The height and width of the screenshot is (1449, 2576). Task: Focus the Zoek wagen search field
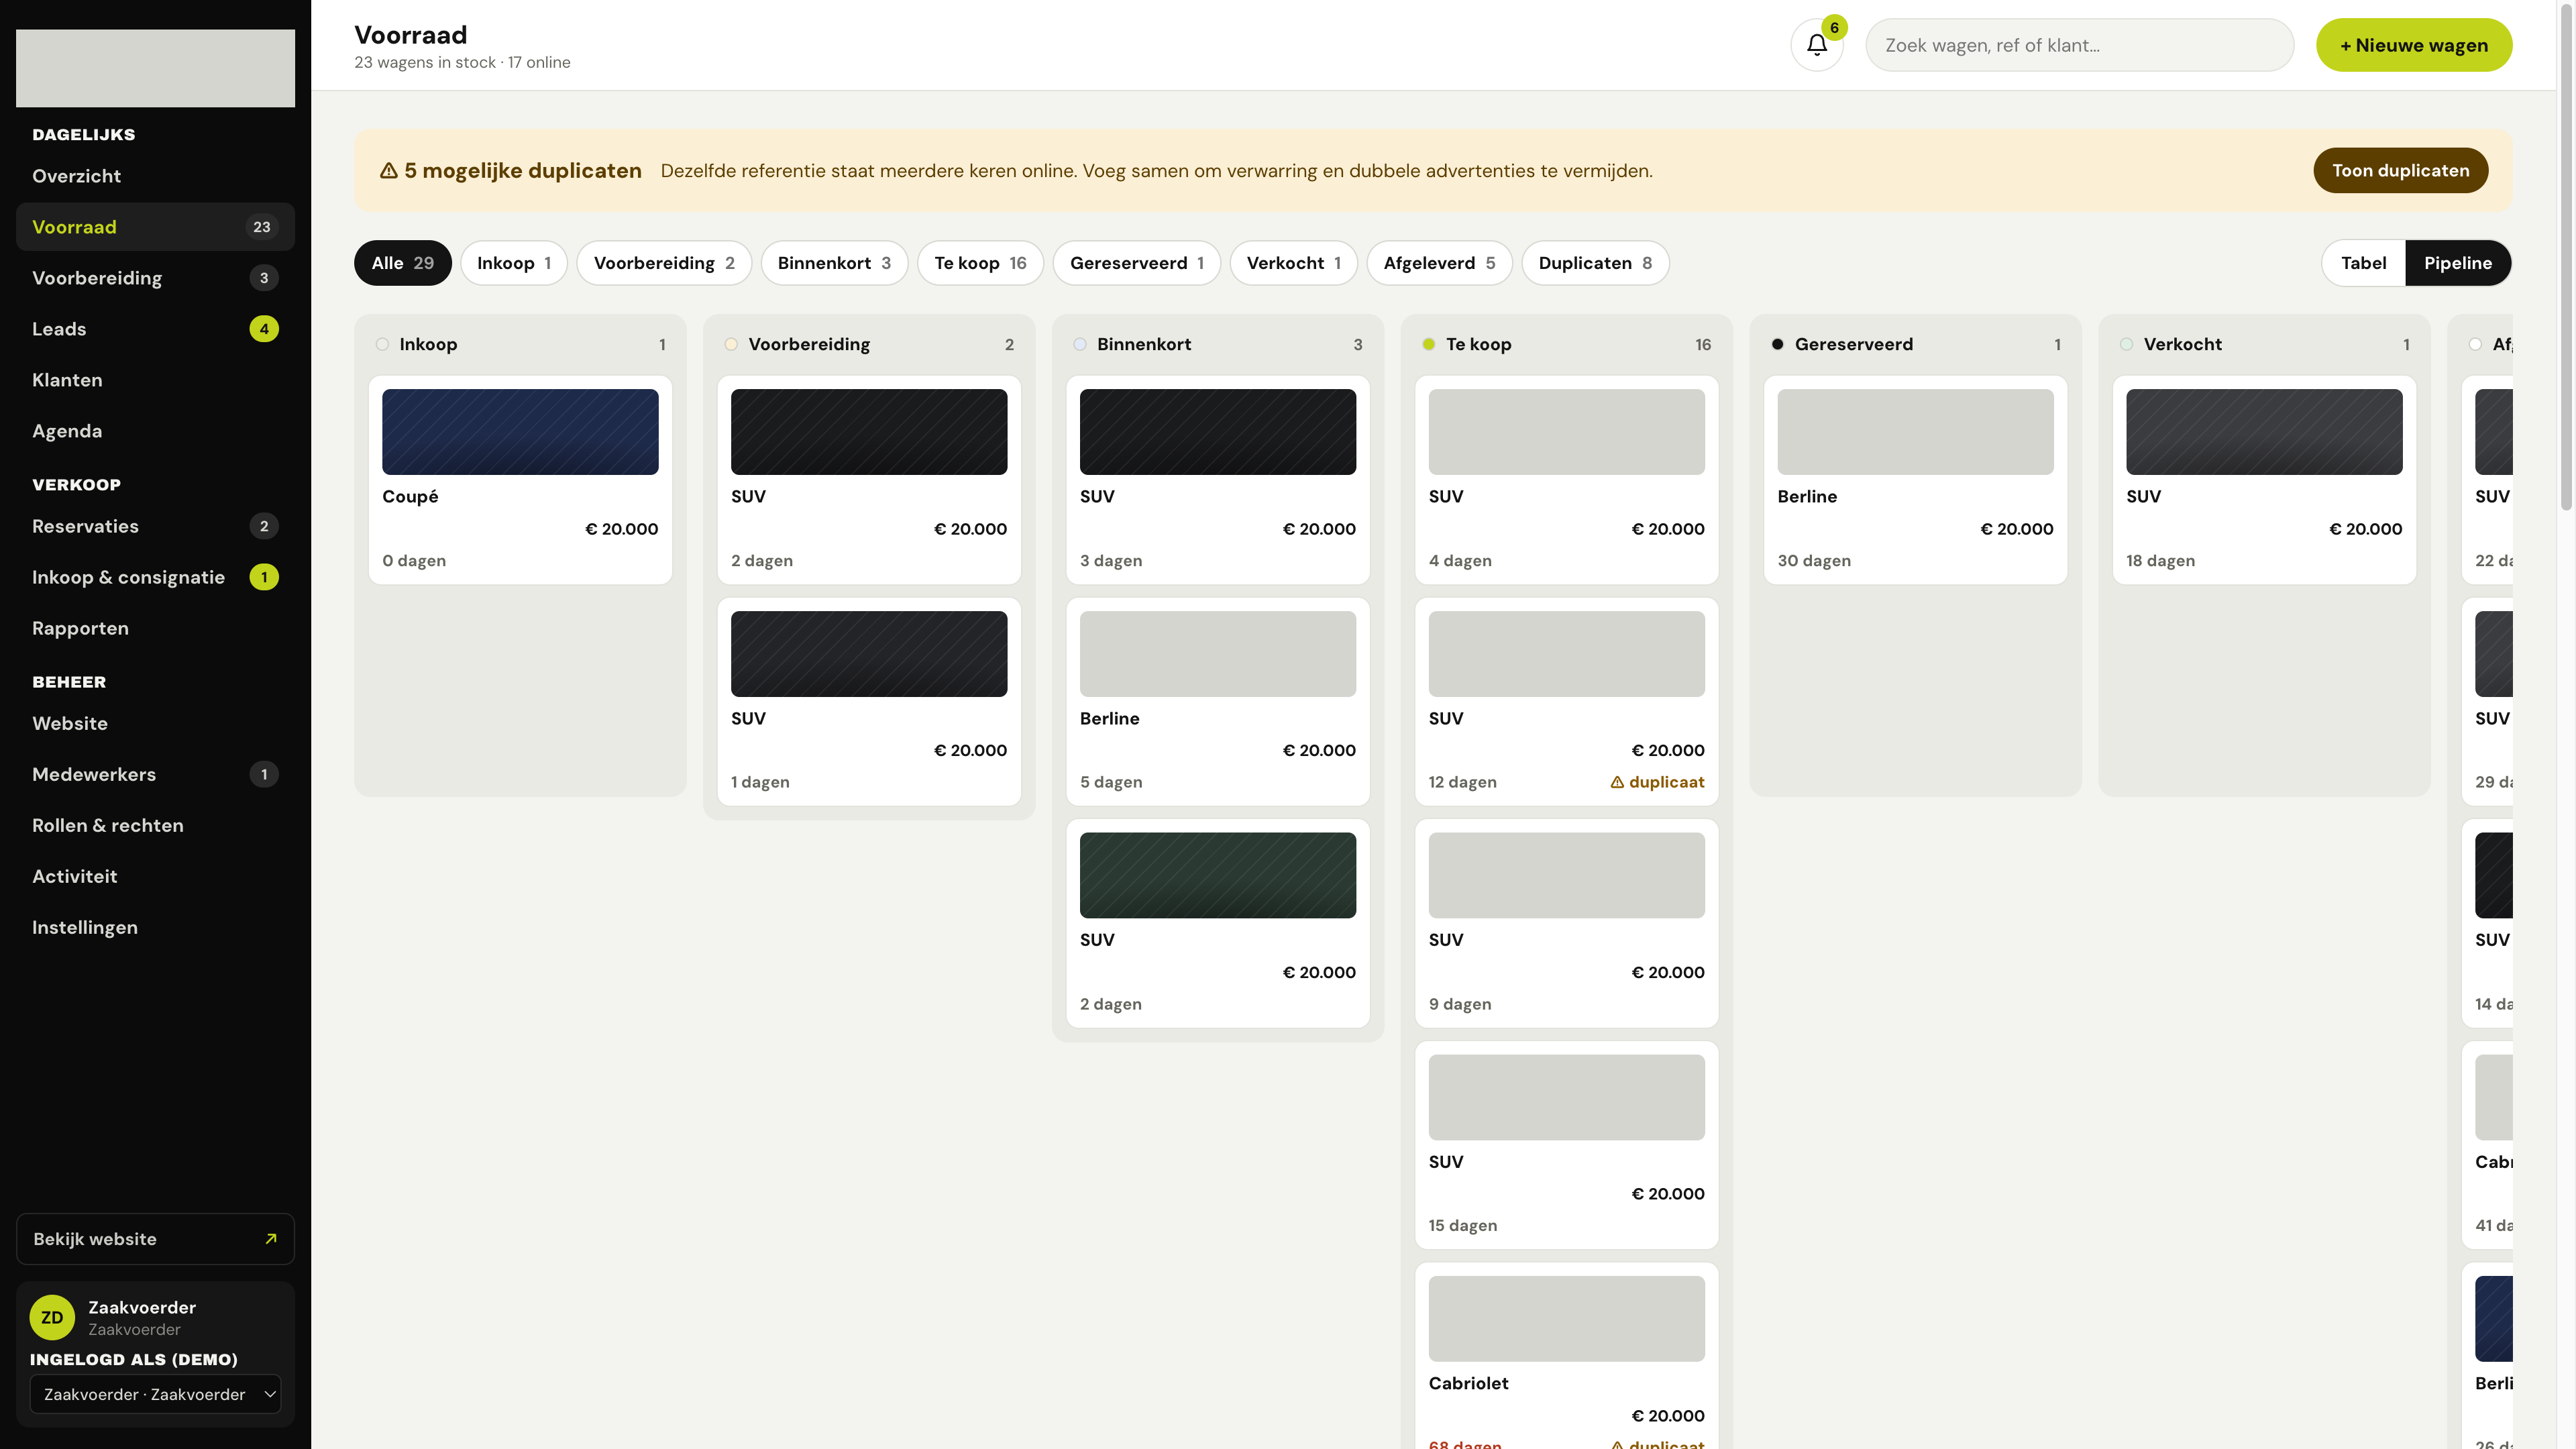pyautogui.click(x=2079, y=45)
